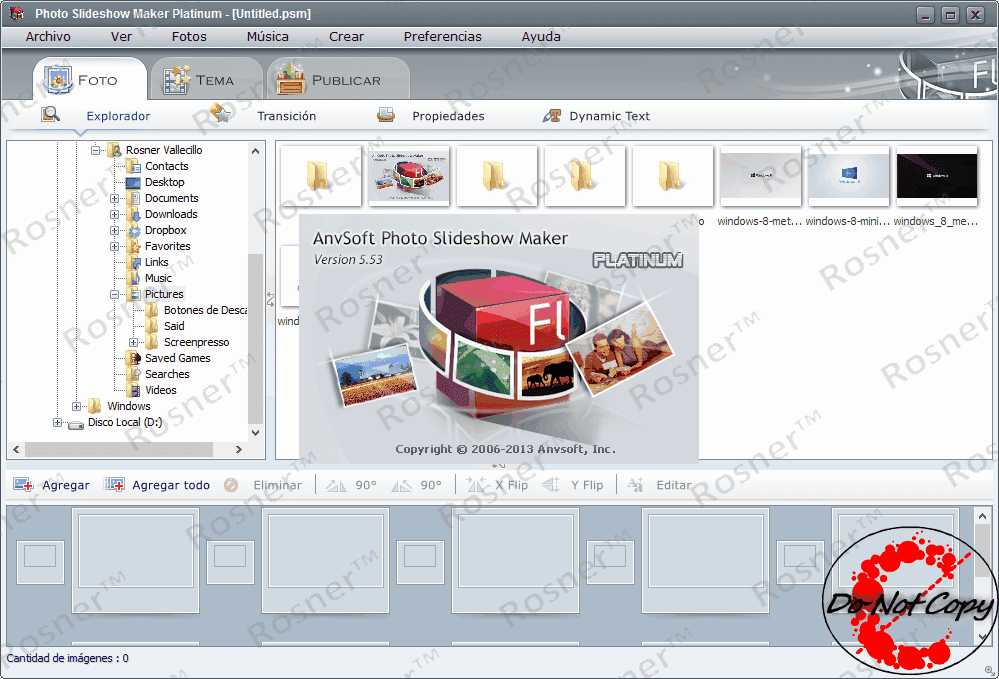
Task: Click the Eliminar button label
Action: (x=278, y=485)
